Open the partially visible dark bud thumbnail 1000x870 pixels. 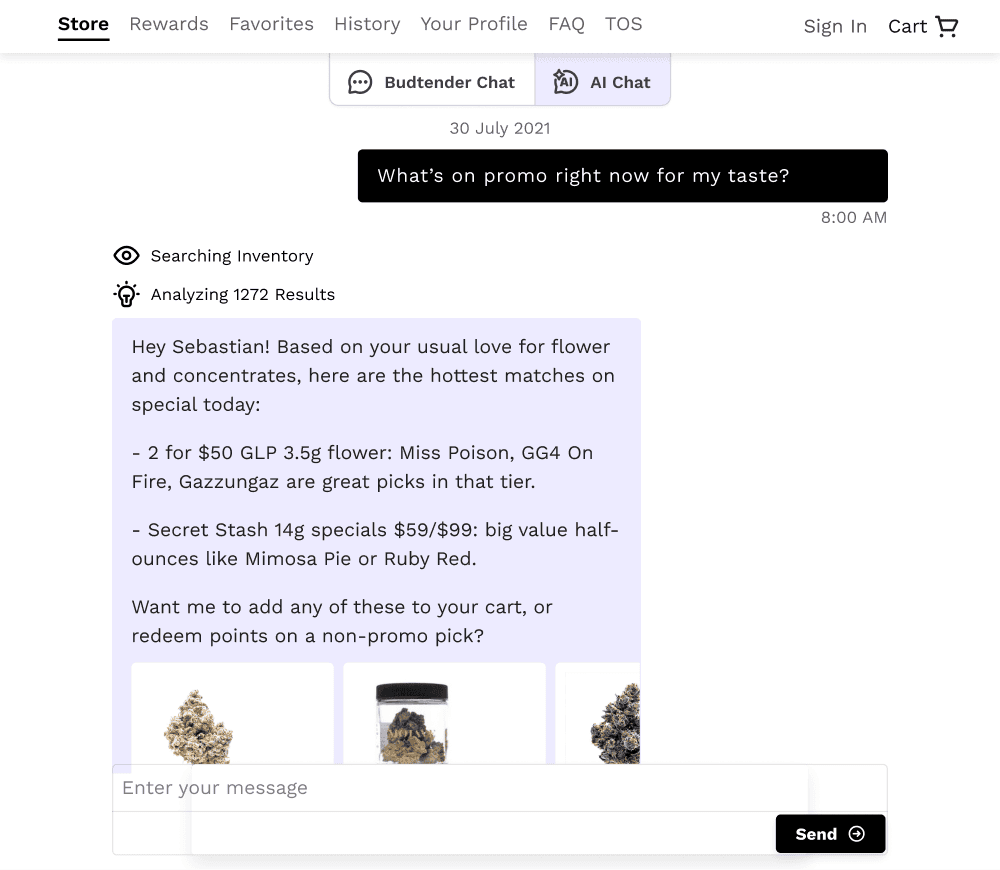pyautogui.click(x=598, y=713)
